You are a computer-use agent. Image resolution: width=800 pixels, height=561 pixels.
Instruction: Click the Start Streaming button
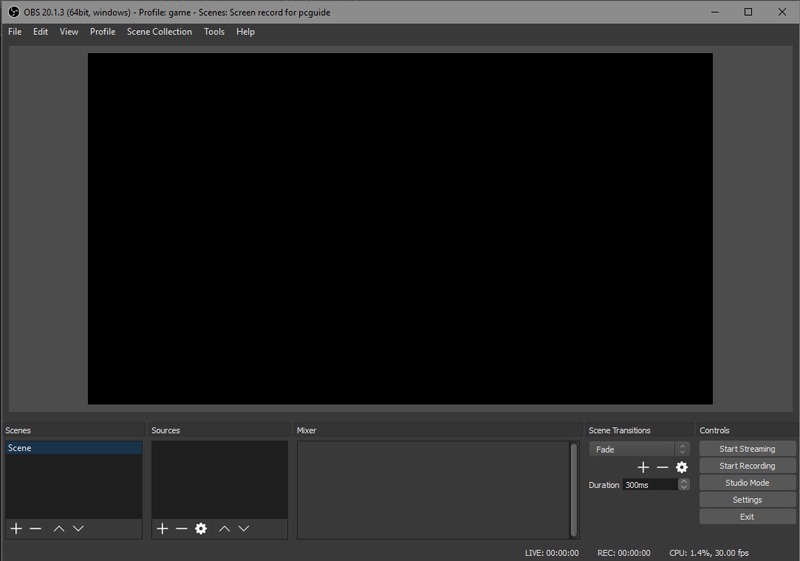point(747,449)
